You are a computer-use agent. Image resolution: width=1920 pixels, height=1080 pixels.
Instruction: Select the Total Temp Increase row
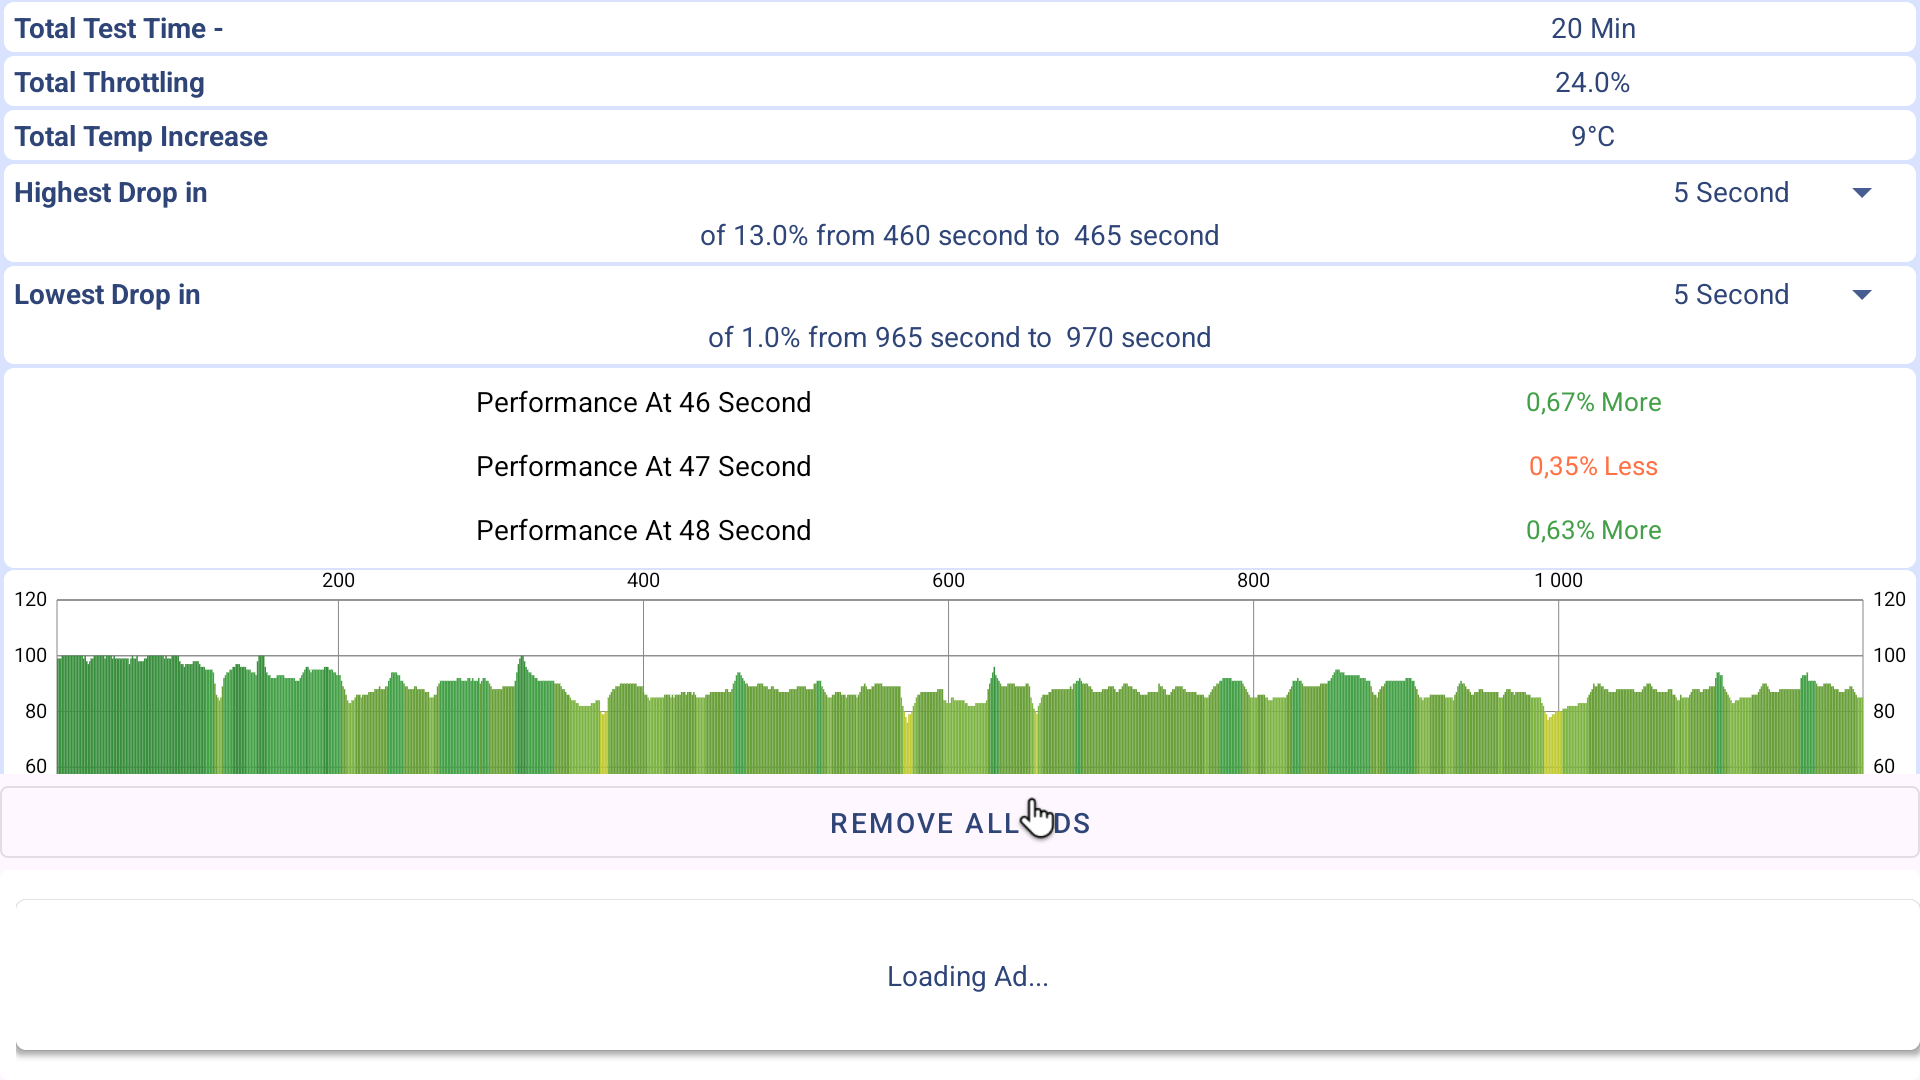pos(958,137)
